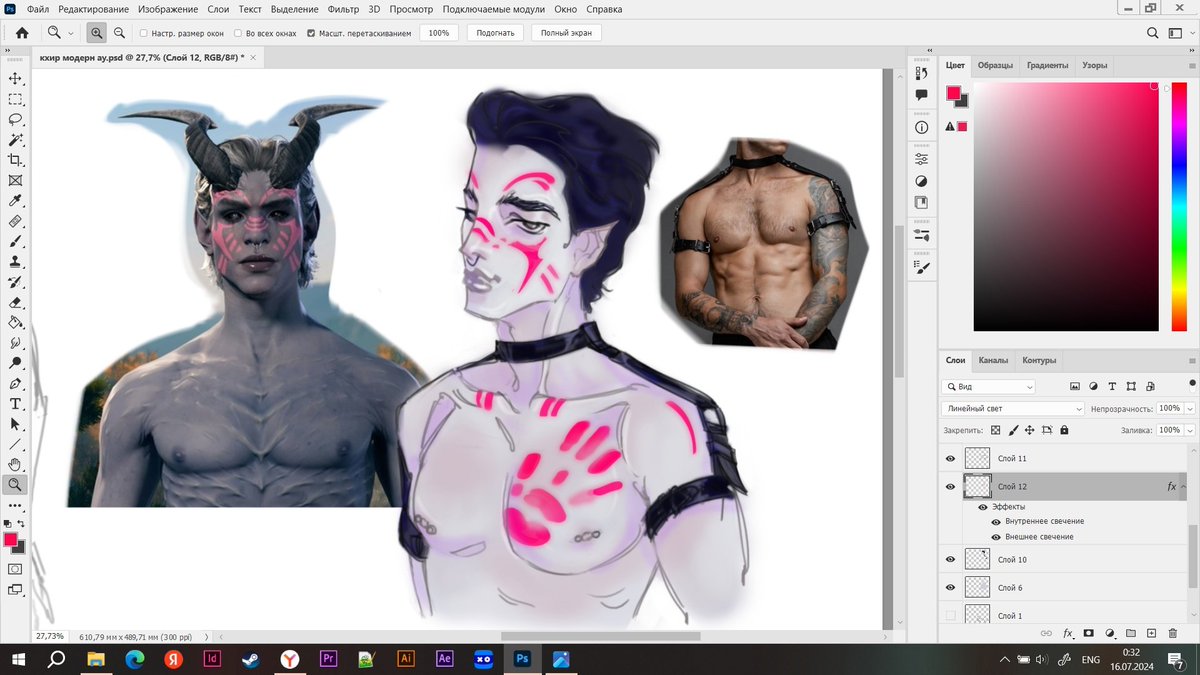1200x675 pixels.
Task: Hide the Слой 11 layer
Action: point(951,458)
